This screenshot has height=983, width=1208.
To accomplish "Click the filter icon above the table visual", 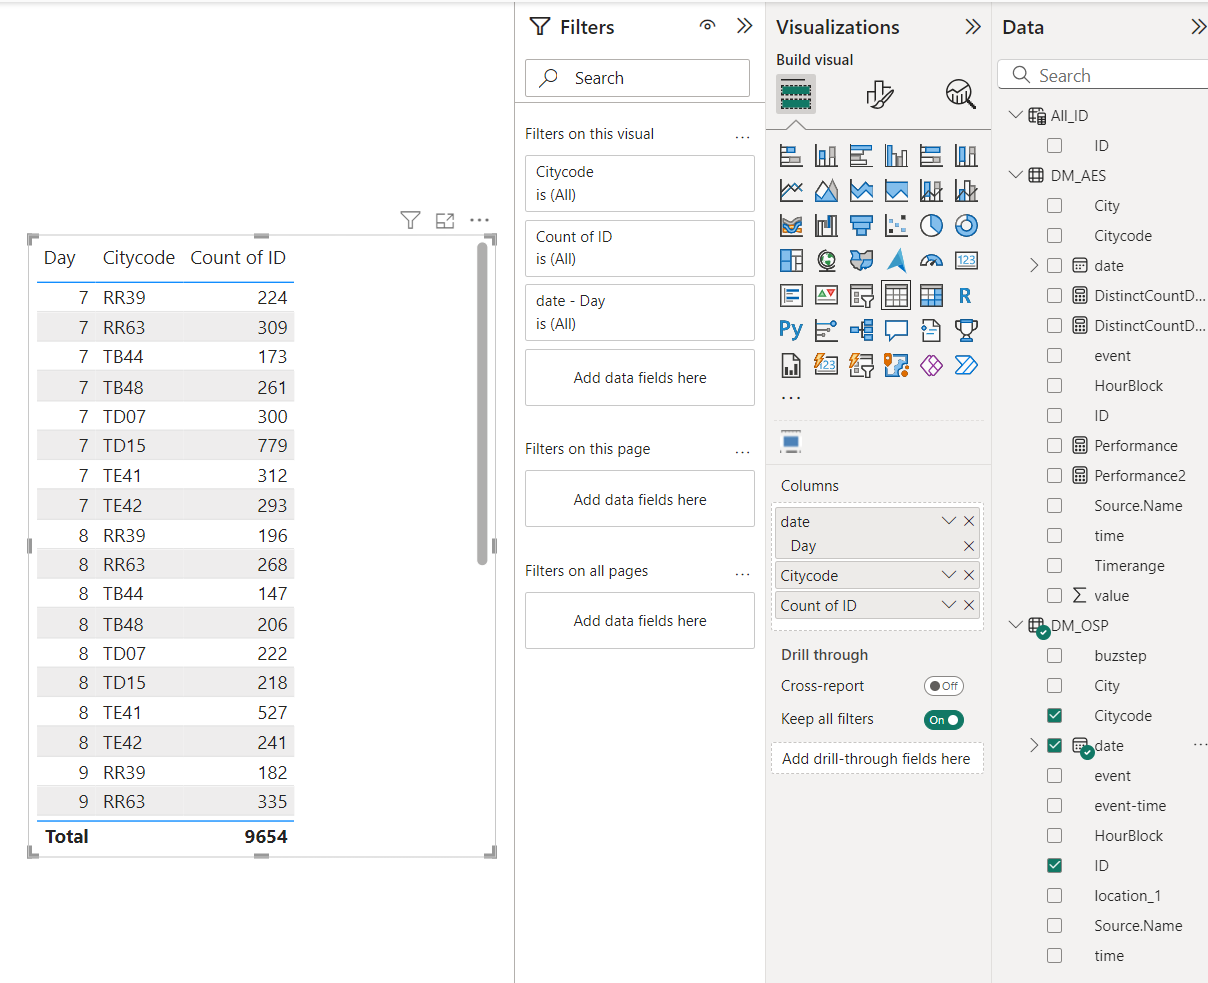I will pos(410,220).
